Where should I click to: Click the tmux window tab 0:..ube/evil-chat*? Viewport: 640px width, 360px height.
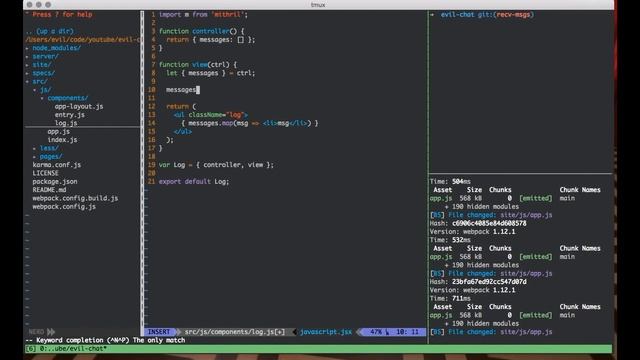point(73,349)
